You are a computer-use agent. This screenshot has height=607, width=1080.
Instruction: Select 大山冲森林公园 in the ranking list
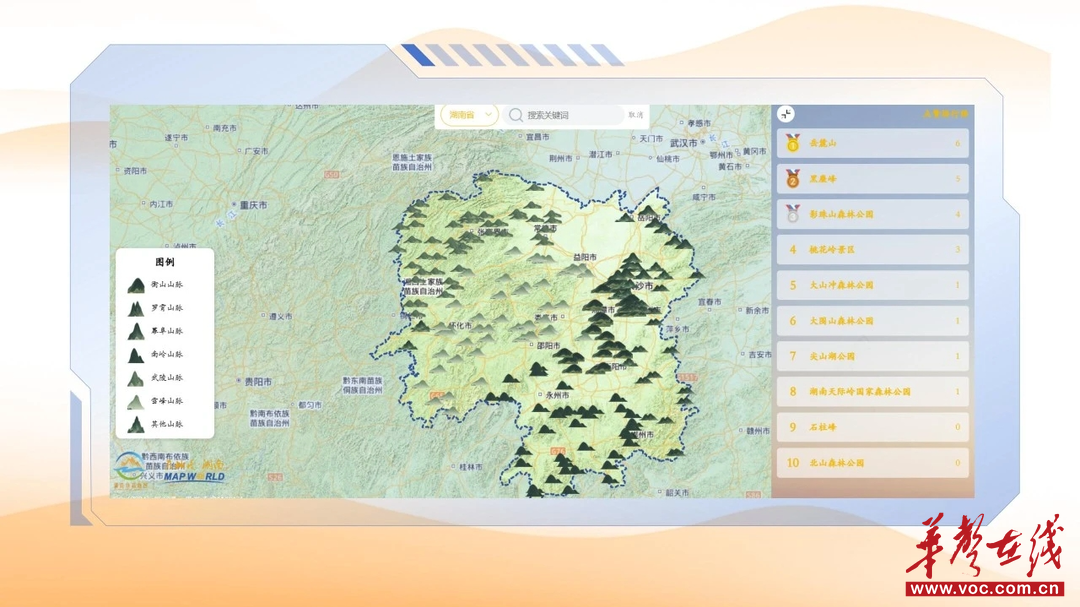[x=873, y=285]
